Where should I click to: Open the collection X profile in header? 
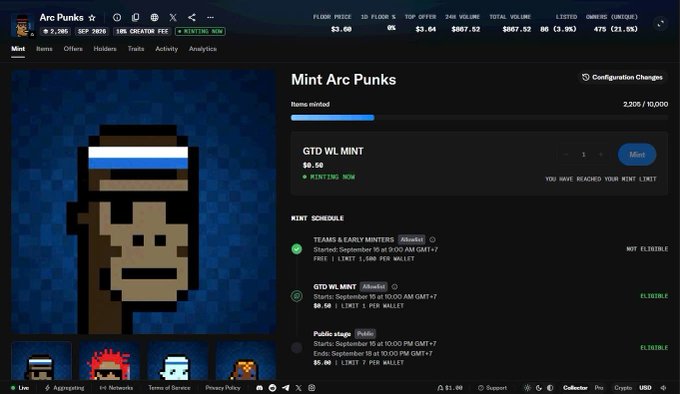click(x=173, y=17)
